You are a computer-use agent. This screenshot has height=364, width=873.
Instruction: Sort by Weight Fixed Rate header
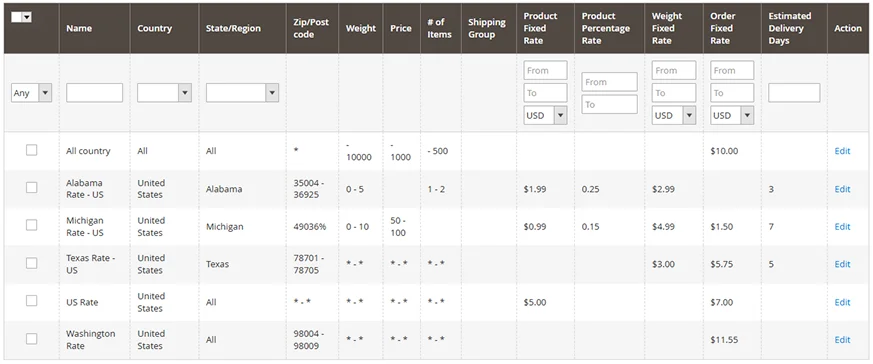(x=667, y=28)
